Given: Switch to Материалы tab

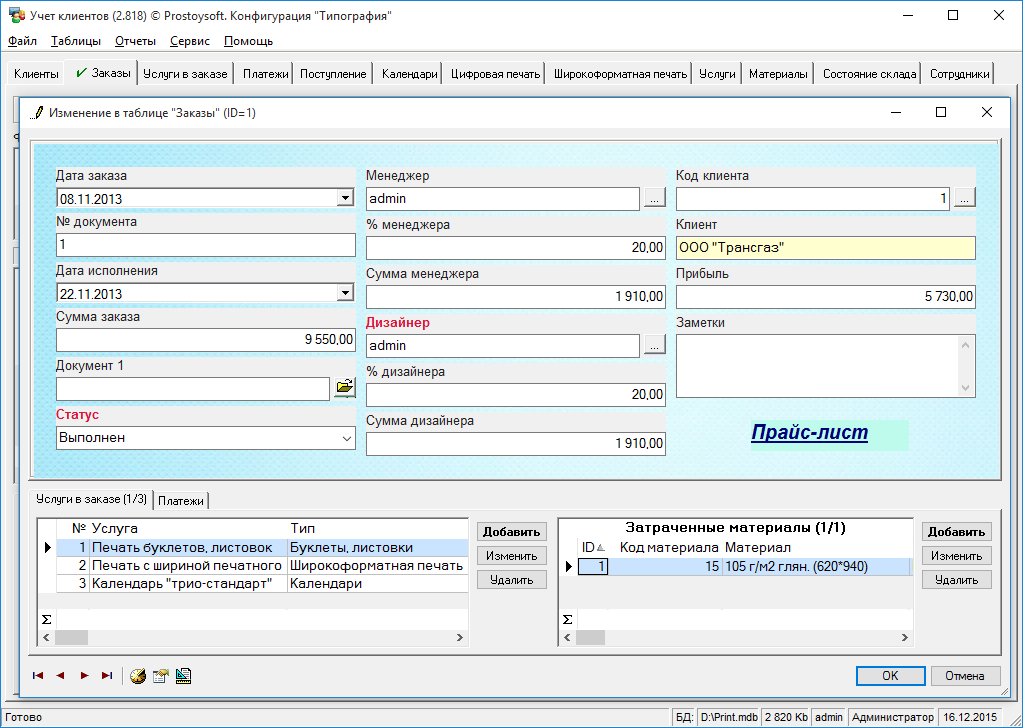Looking at the screenshot, I should 778,74.
